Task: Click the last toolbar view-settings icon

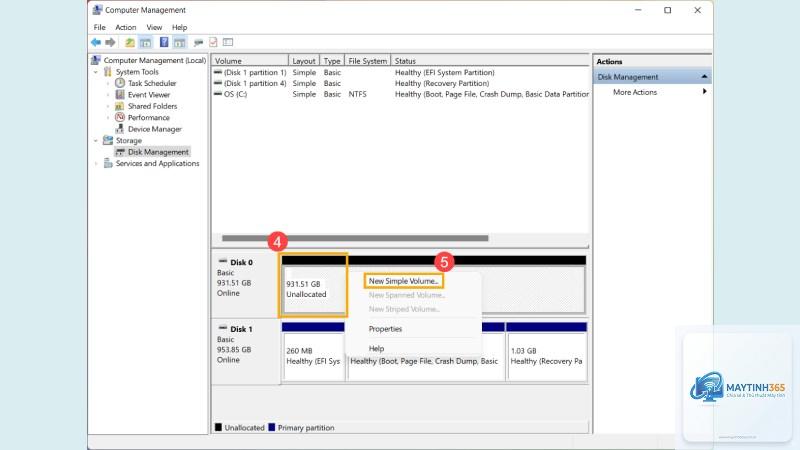Action: 228,42
